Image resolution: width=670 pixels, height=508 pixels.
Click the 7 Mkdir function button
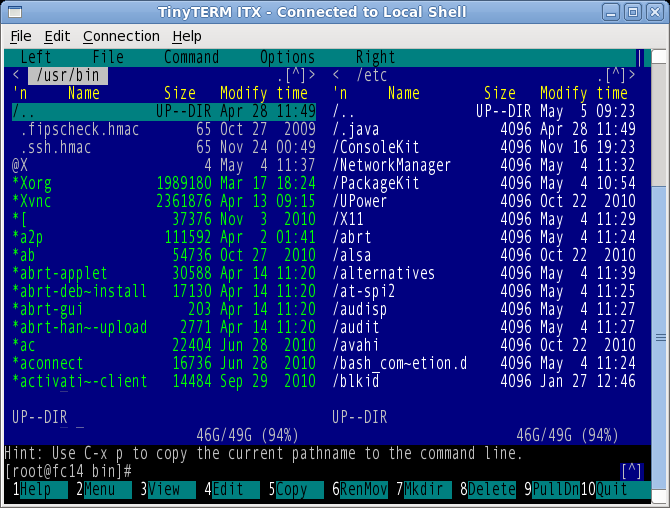(424, 489)
